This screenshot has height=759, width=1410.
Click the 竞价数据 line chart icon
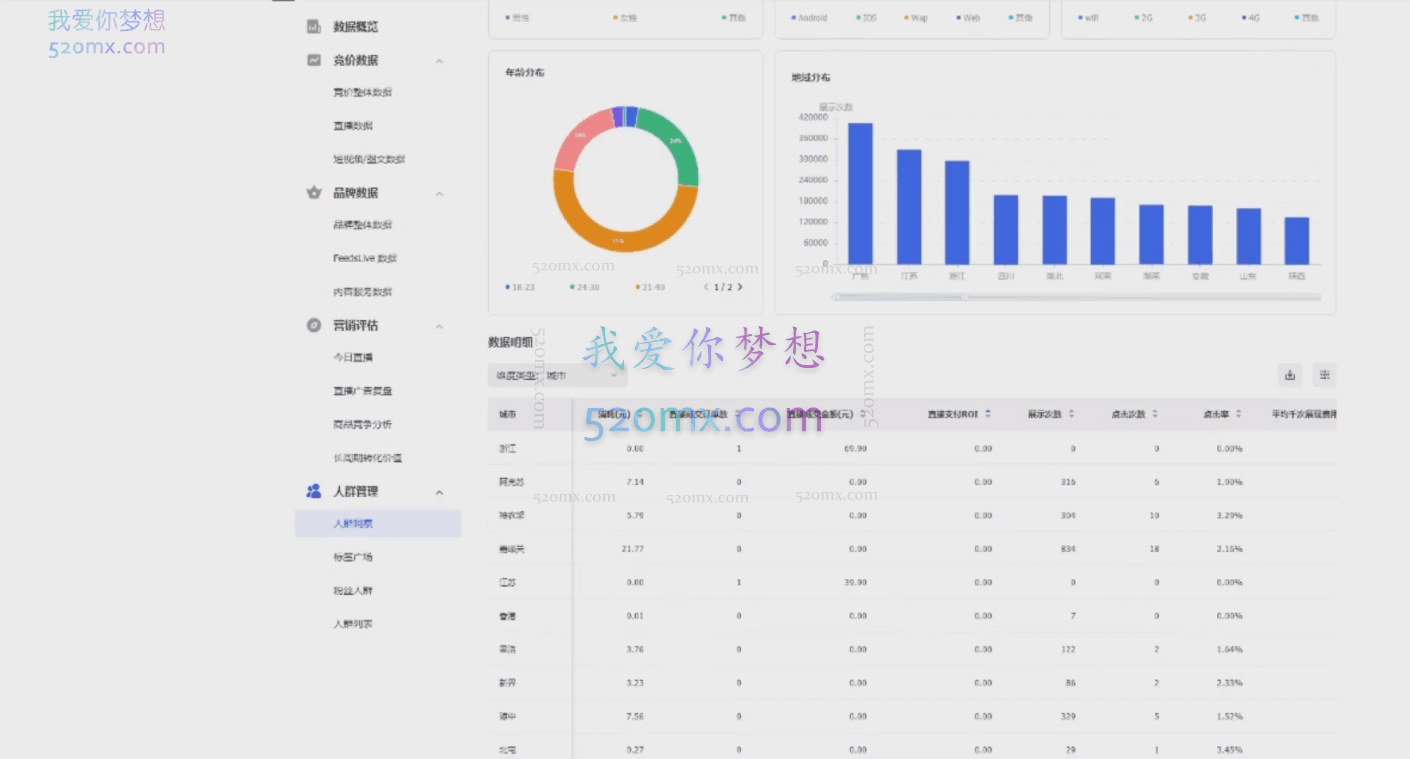[x=314, y=60]
